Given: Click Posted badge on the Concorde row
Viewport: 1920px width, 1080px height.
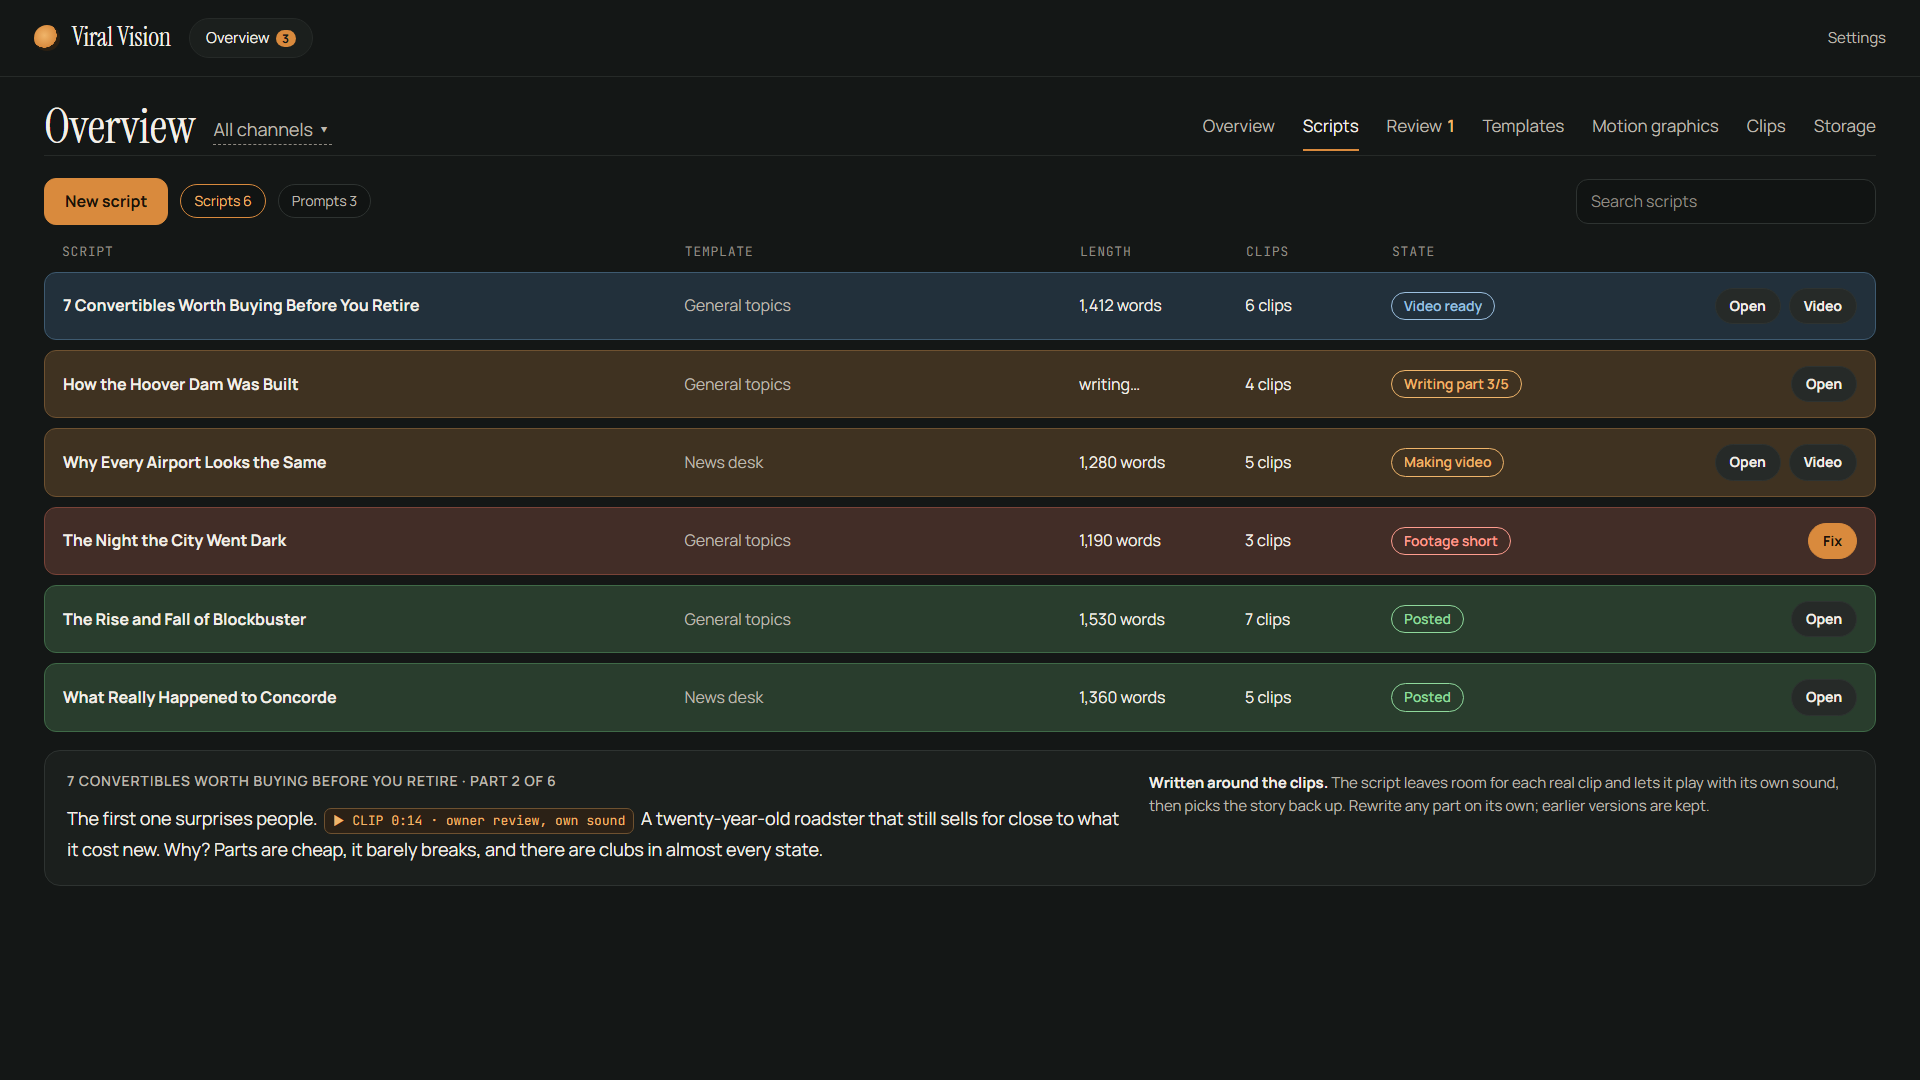Looking at the screenshot, I should (1427, 697).
